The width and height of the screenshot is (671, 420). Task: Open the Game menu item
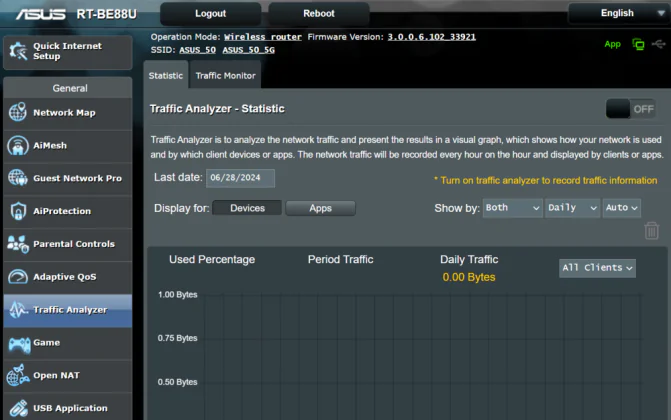pos(68,343)
